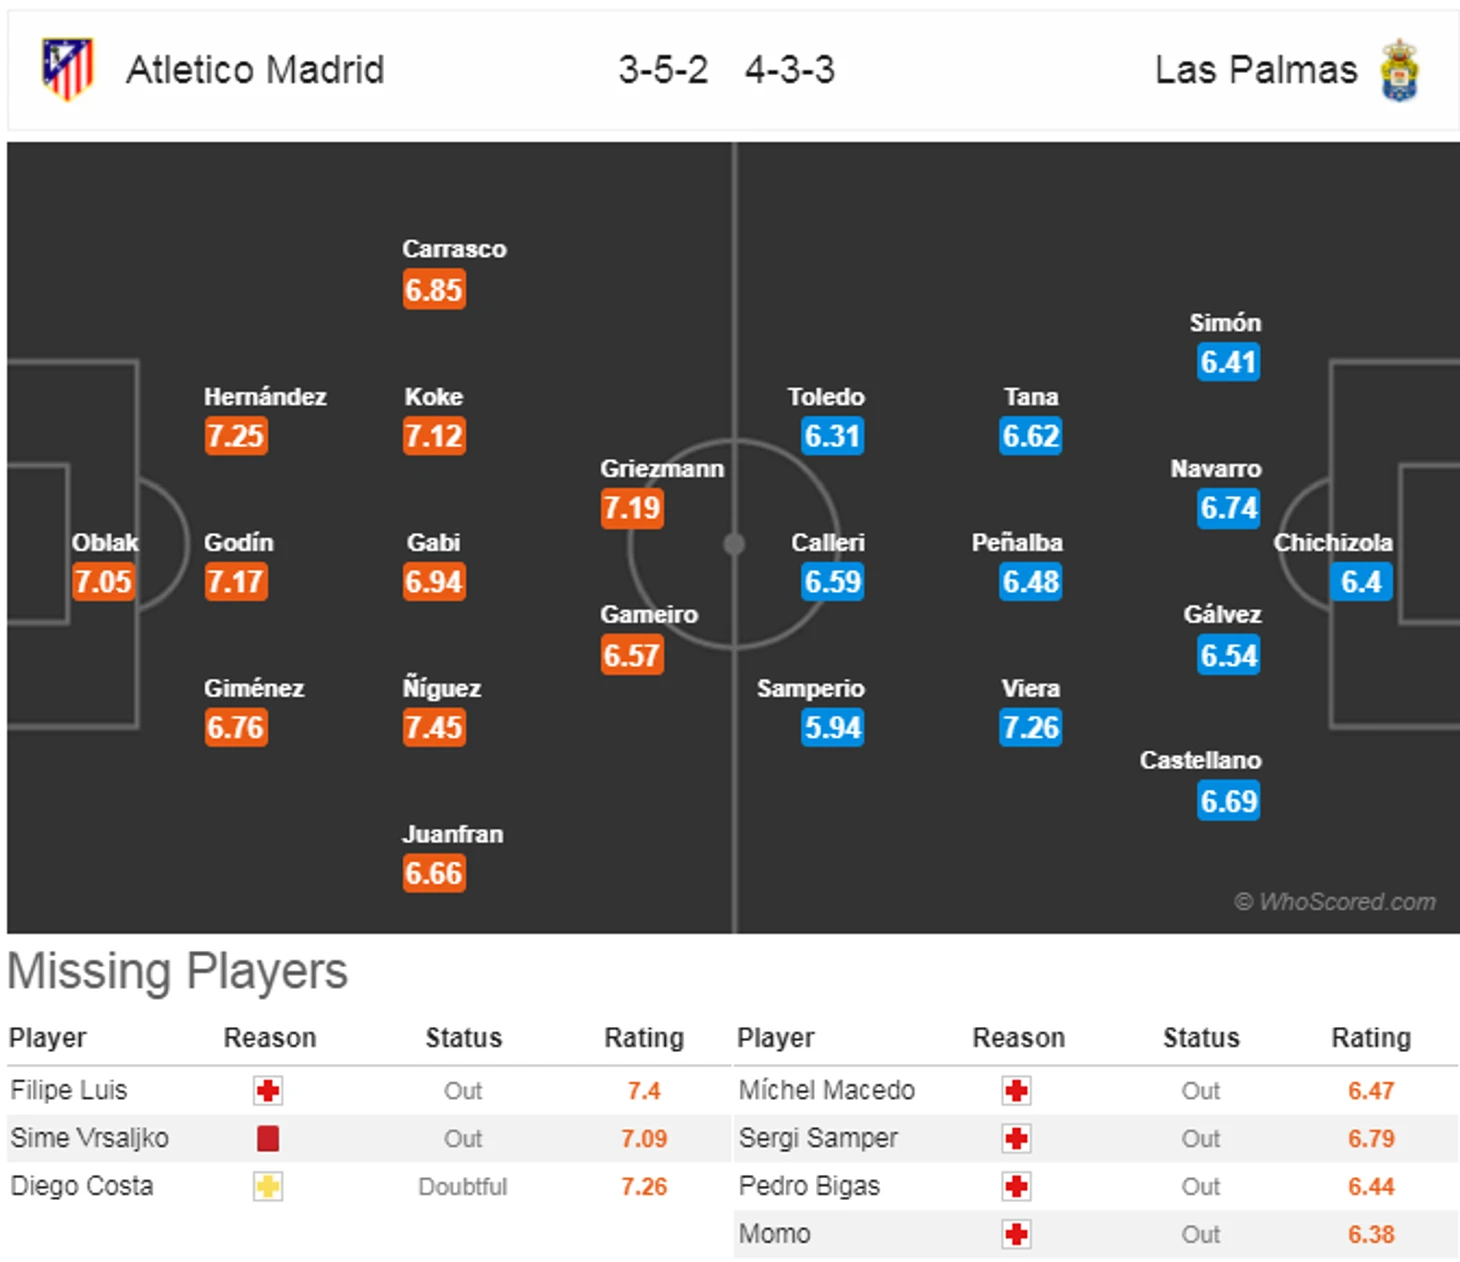
Task: Click the WhoScored.com watermark
Action: [1335, 902]
